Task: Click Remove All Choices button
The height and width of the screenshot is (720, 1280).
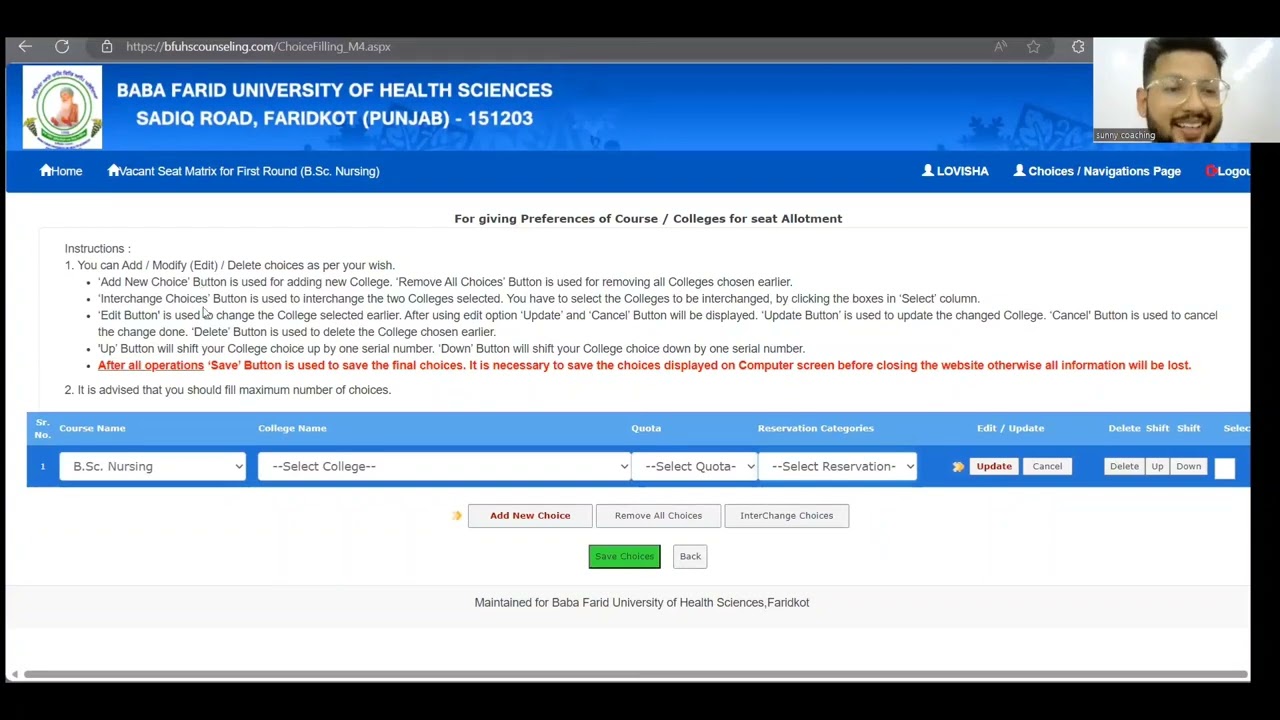Action: click(x=658, y=515)
